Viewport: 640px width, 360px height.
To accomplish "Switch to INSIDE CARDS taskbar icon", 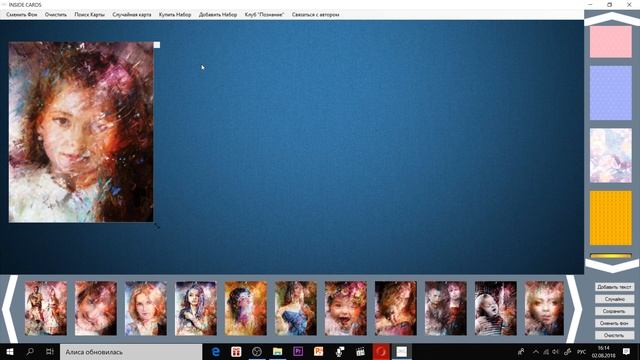I will 401,352.
